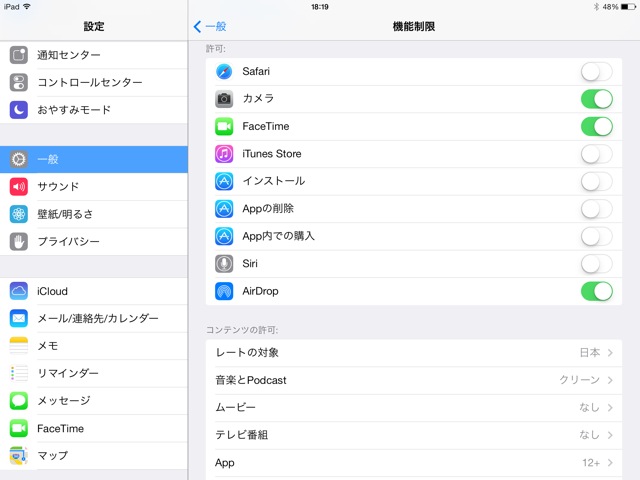Tap the iTunes Store music icon
The height and width of the screenshot is (480, 640).
(224, 154)
